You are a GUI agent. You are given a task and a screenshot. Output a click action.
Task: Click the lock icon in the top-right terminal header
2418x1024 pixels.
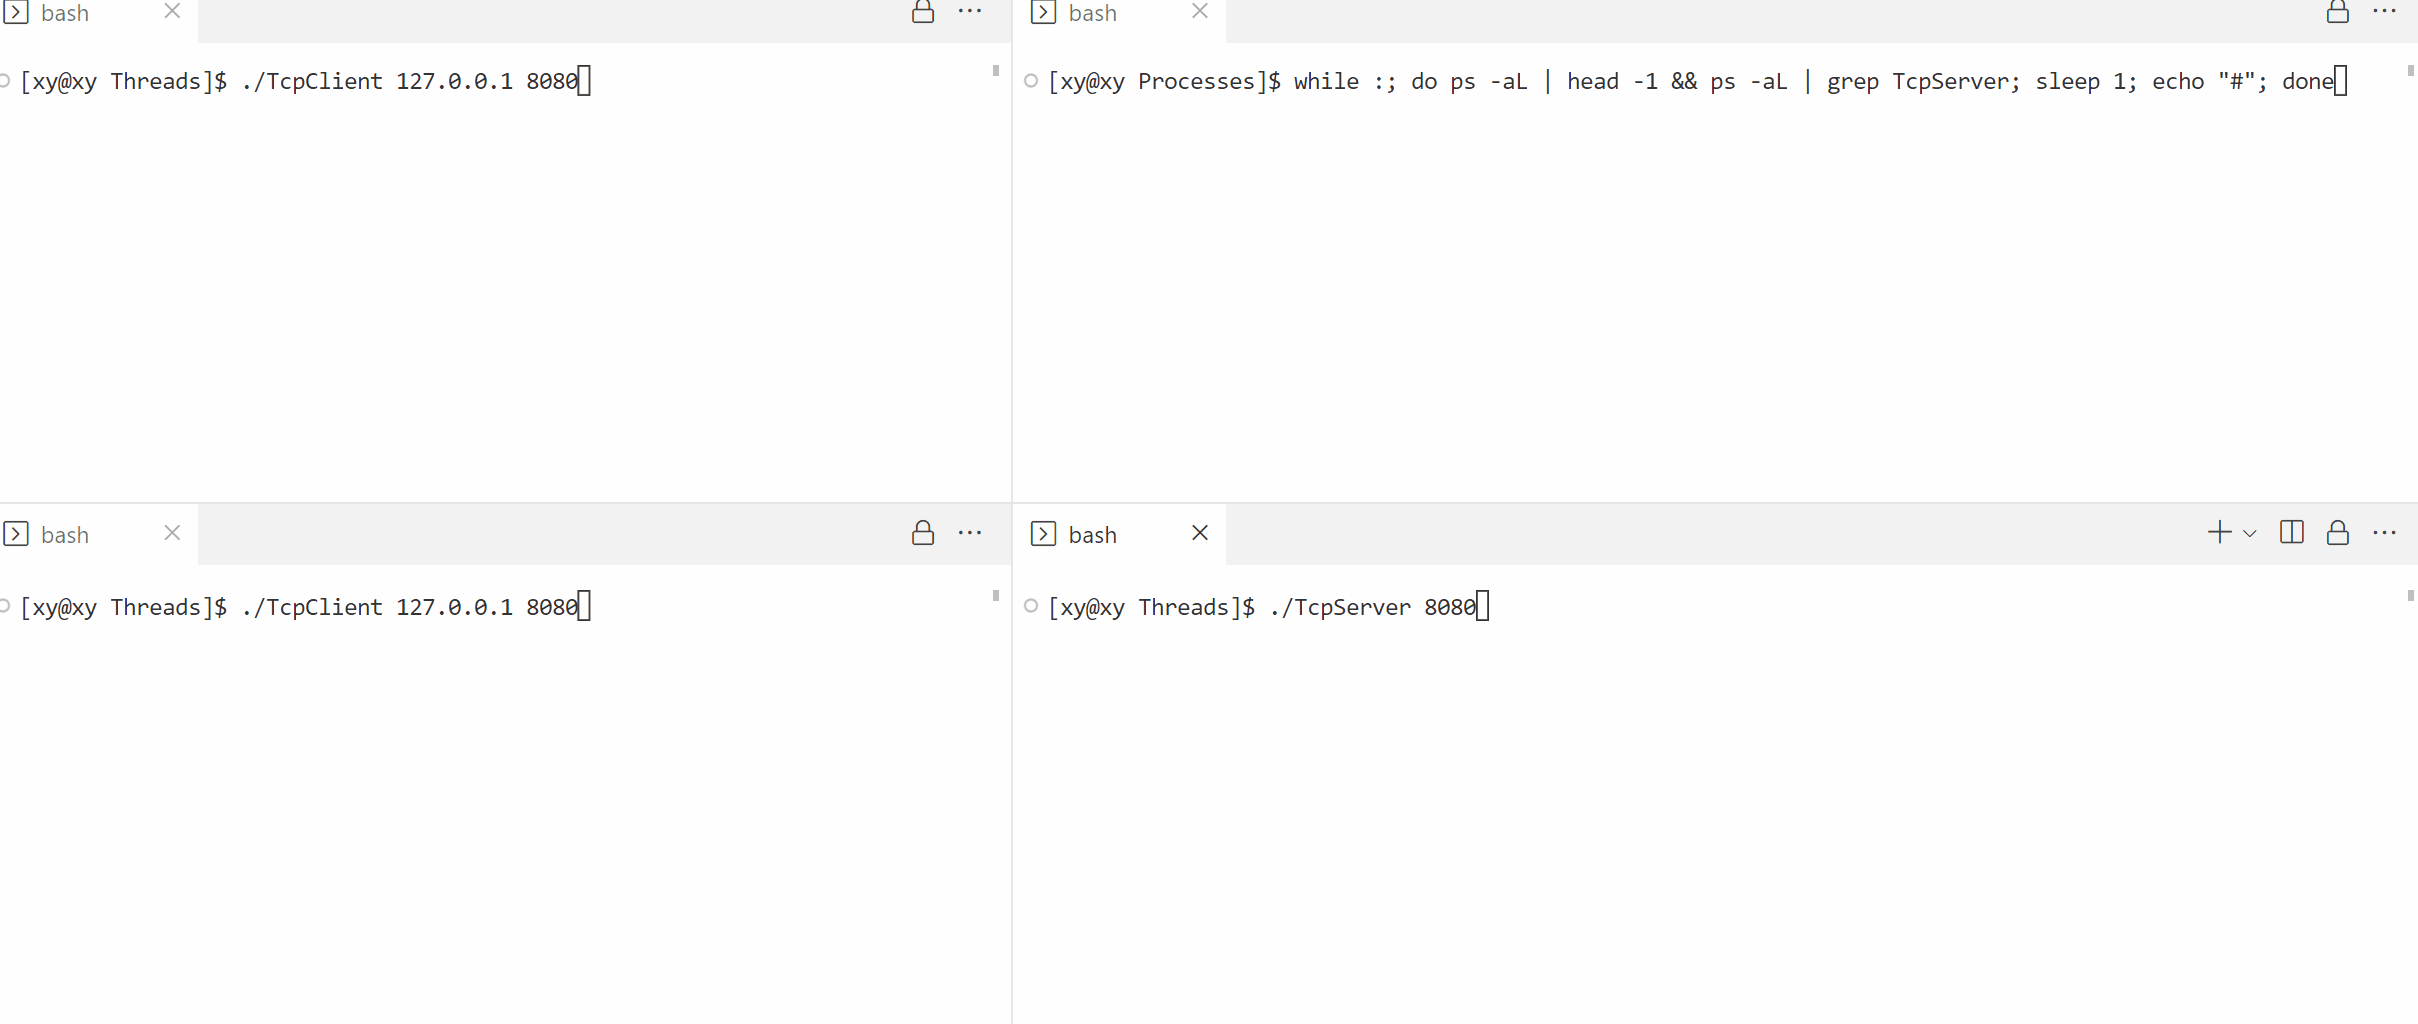click(x=2338, y=13)
